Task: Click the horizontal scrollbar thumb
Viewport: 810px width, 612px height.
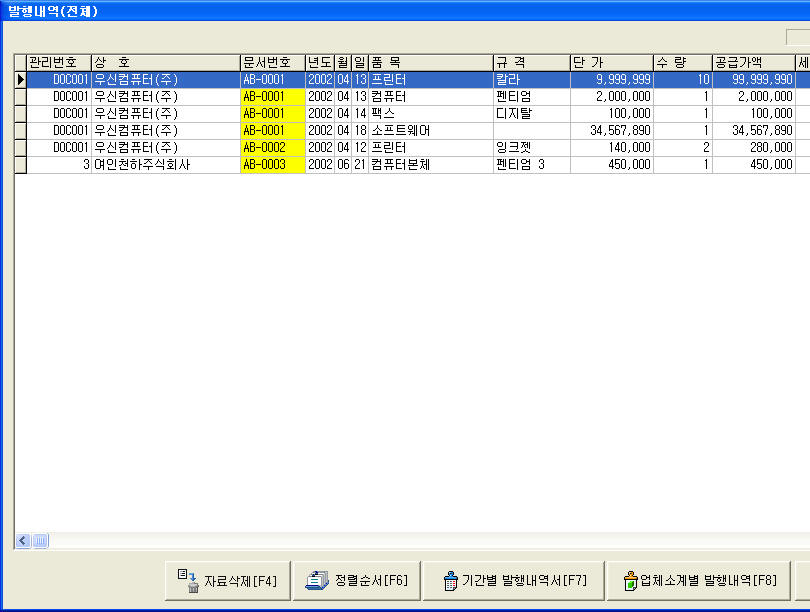Action: point(40,541)
